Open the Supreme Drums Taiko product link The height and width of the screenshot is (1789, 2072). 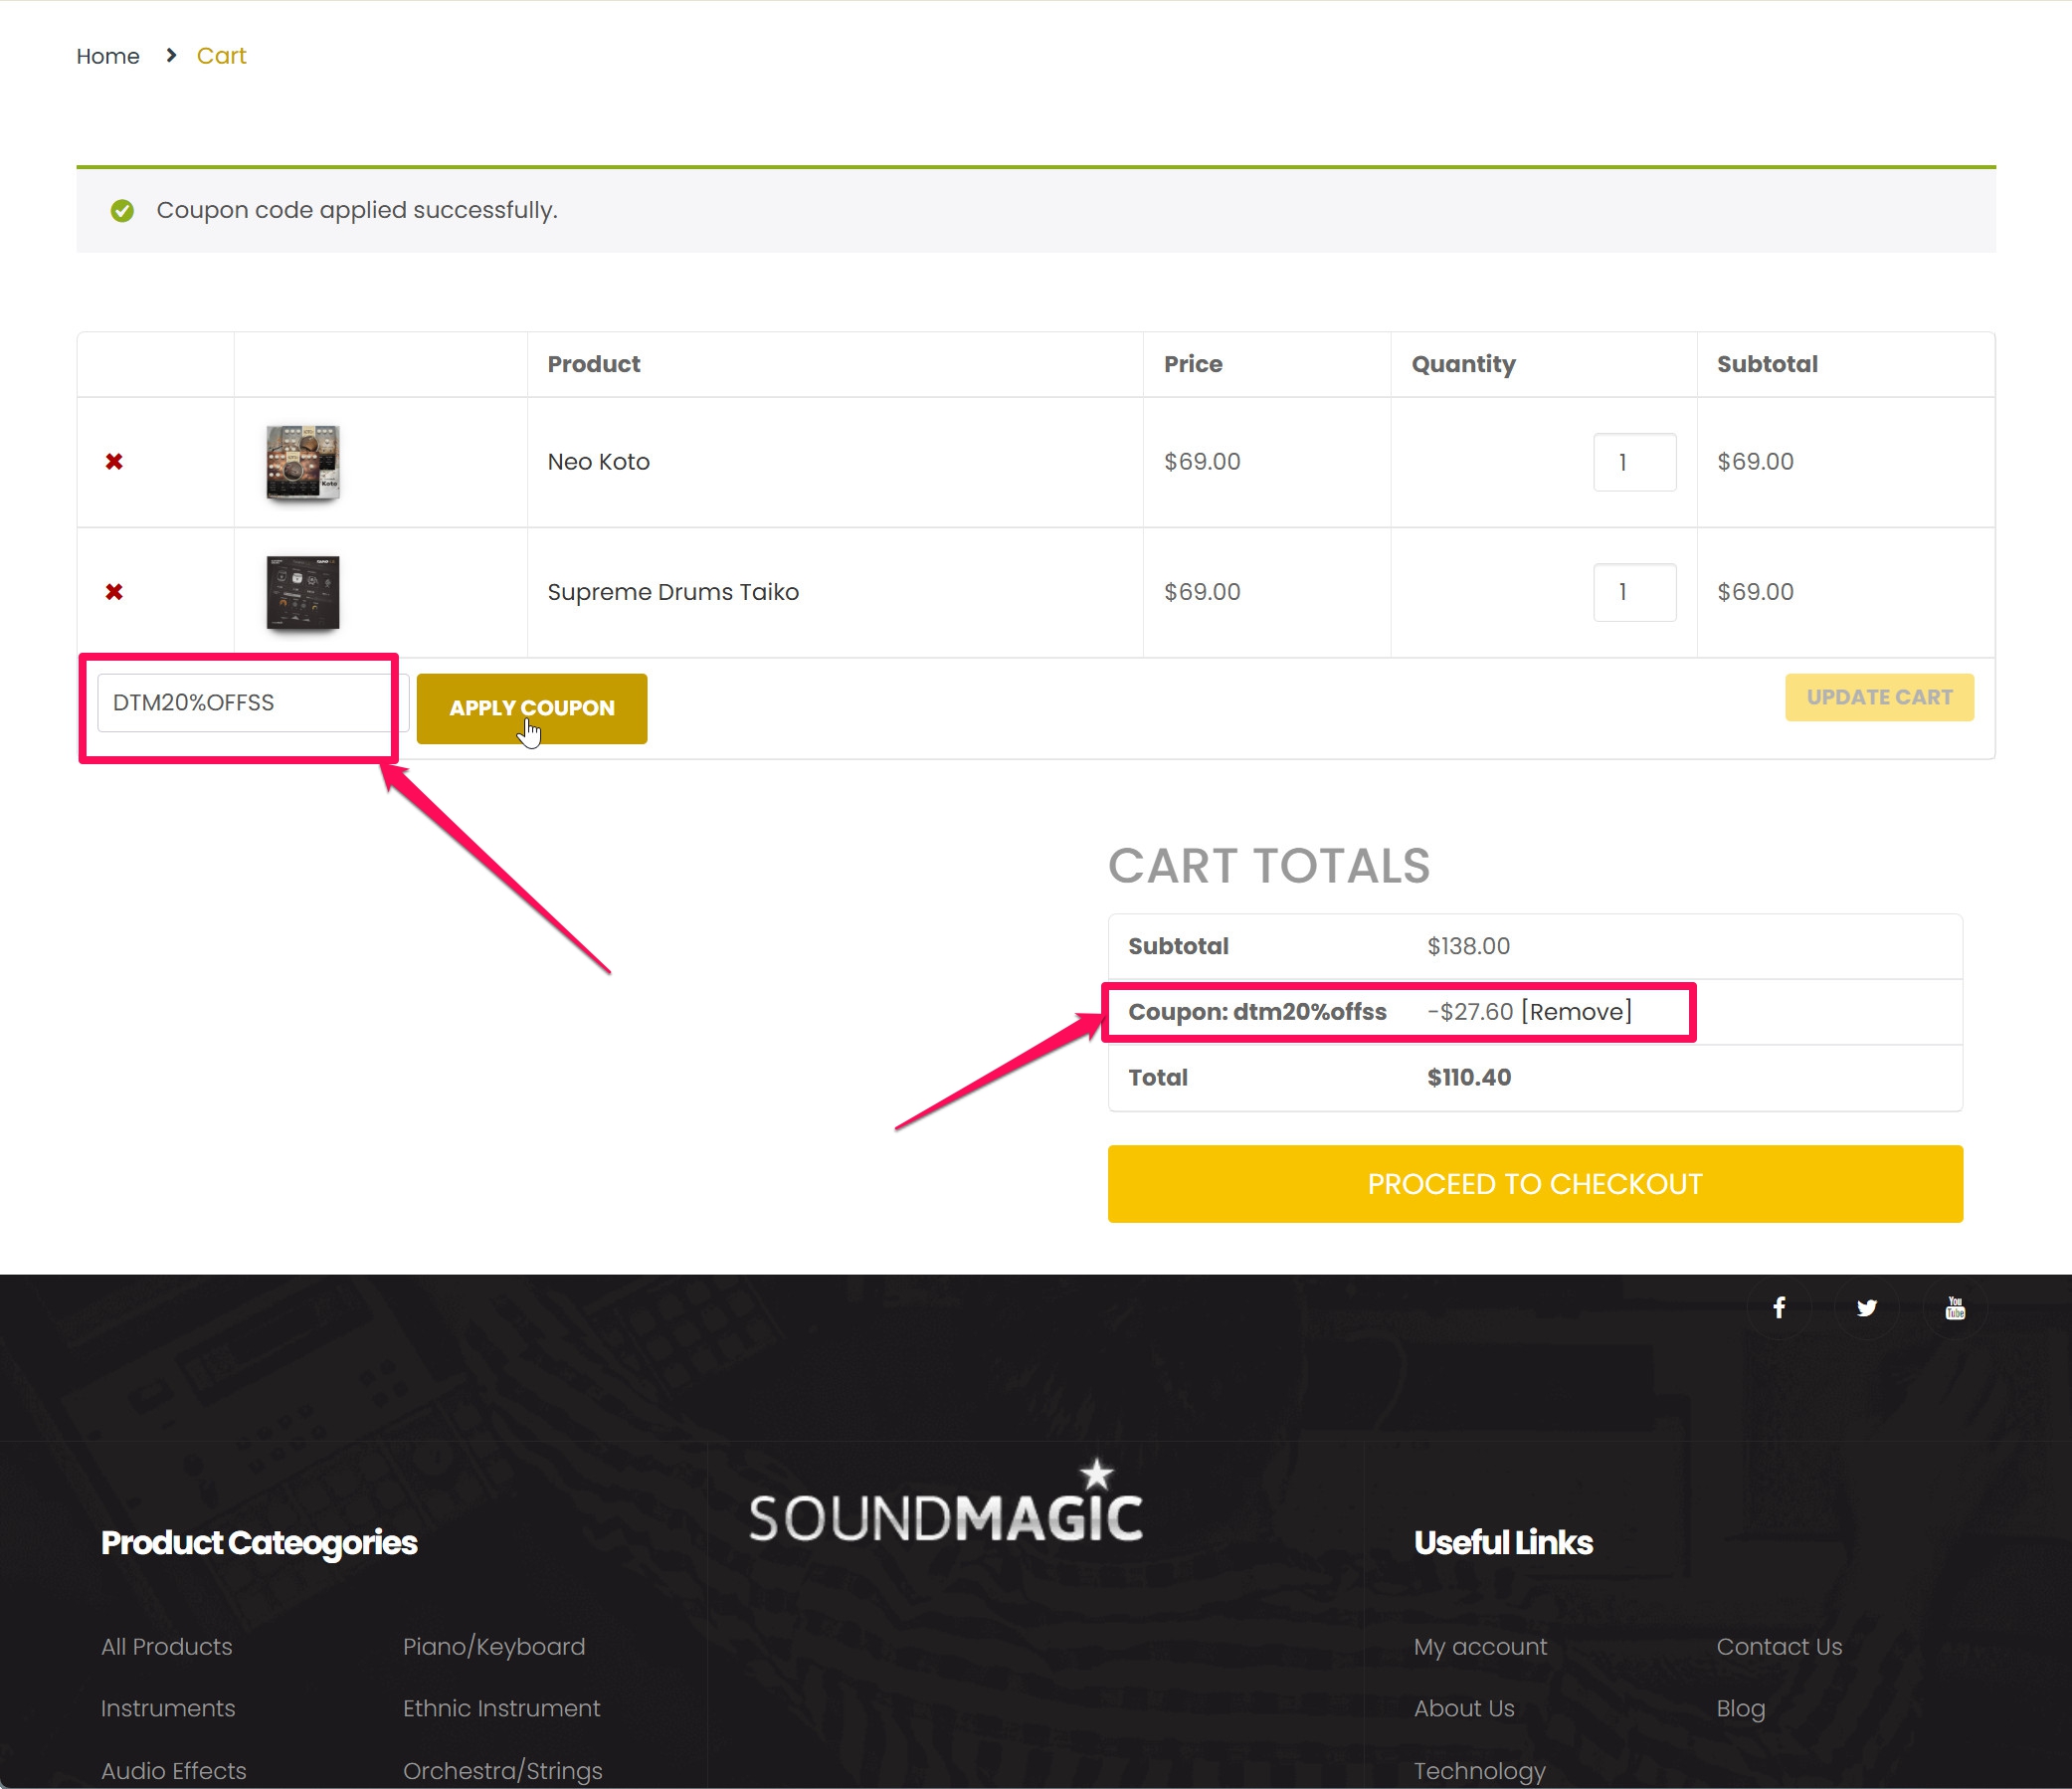tap(673, 592)
